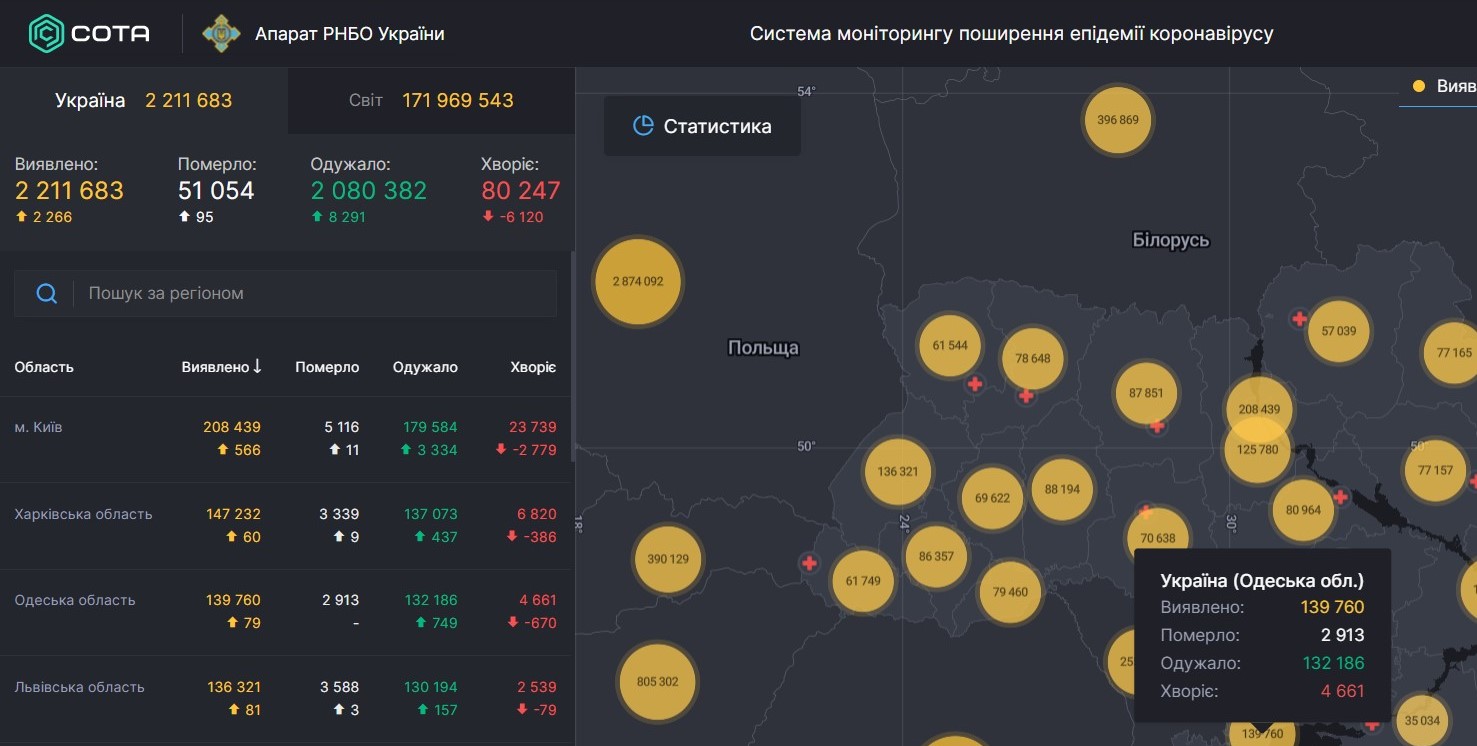Click the red cross marker near 57 039
Image resolution: width=1477 pixels, height=746 pixels.
(x=1299, y=319)
